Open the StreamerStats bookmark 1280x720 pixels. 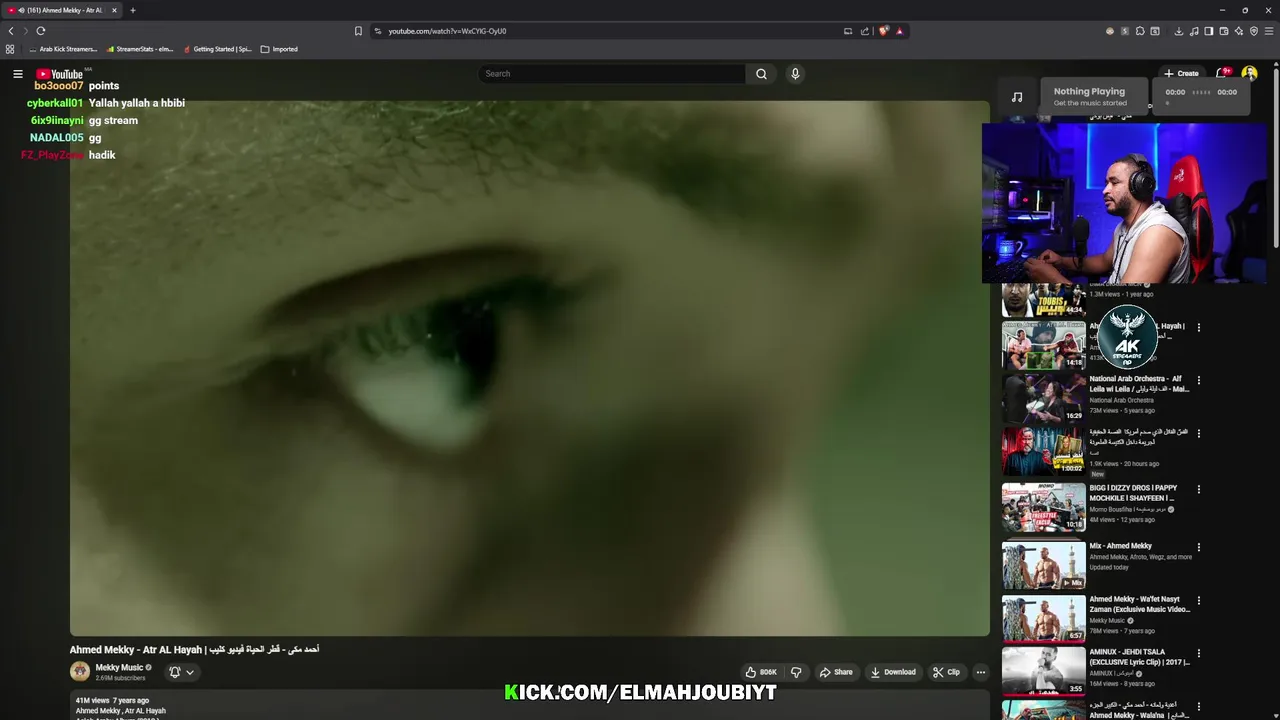point(140,49)
